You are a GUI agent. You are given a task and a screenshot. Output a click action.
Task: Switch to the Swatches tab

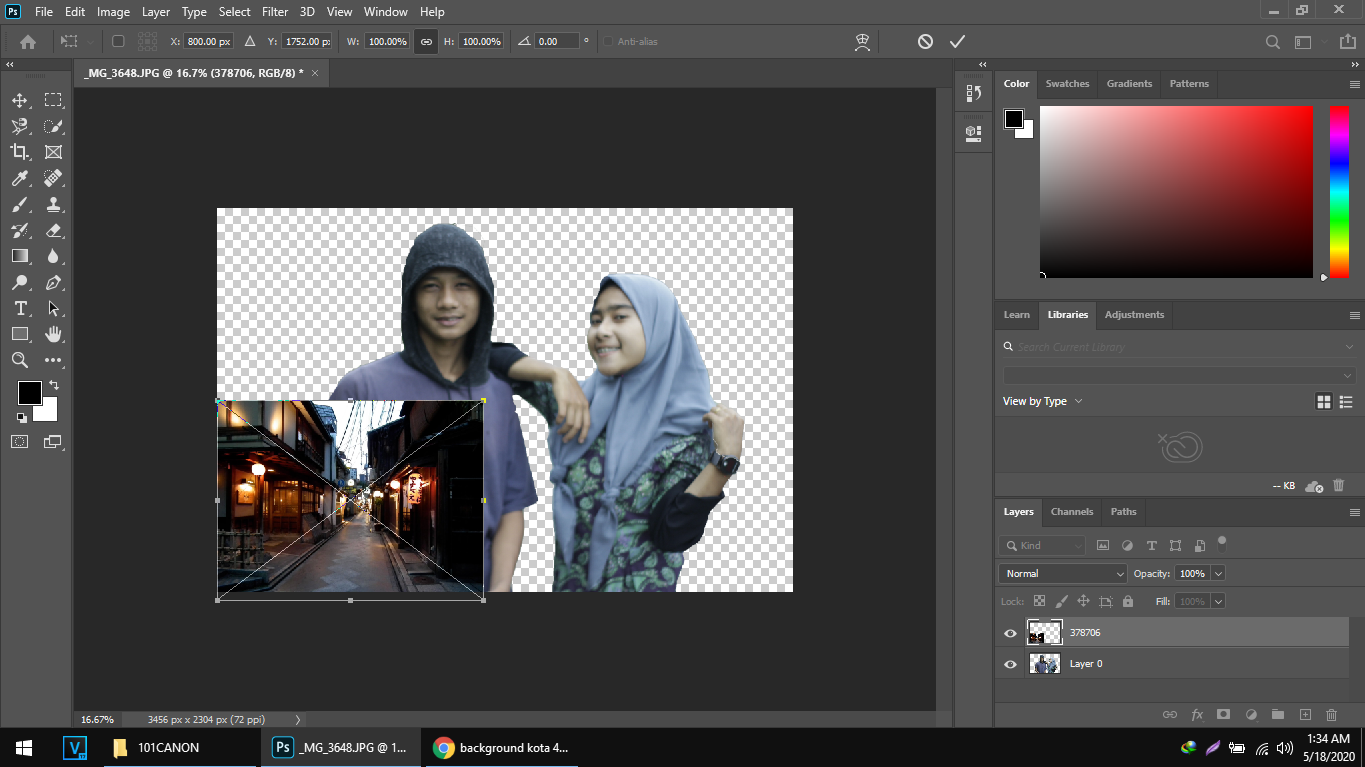point(1067,84)
